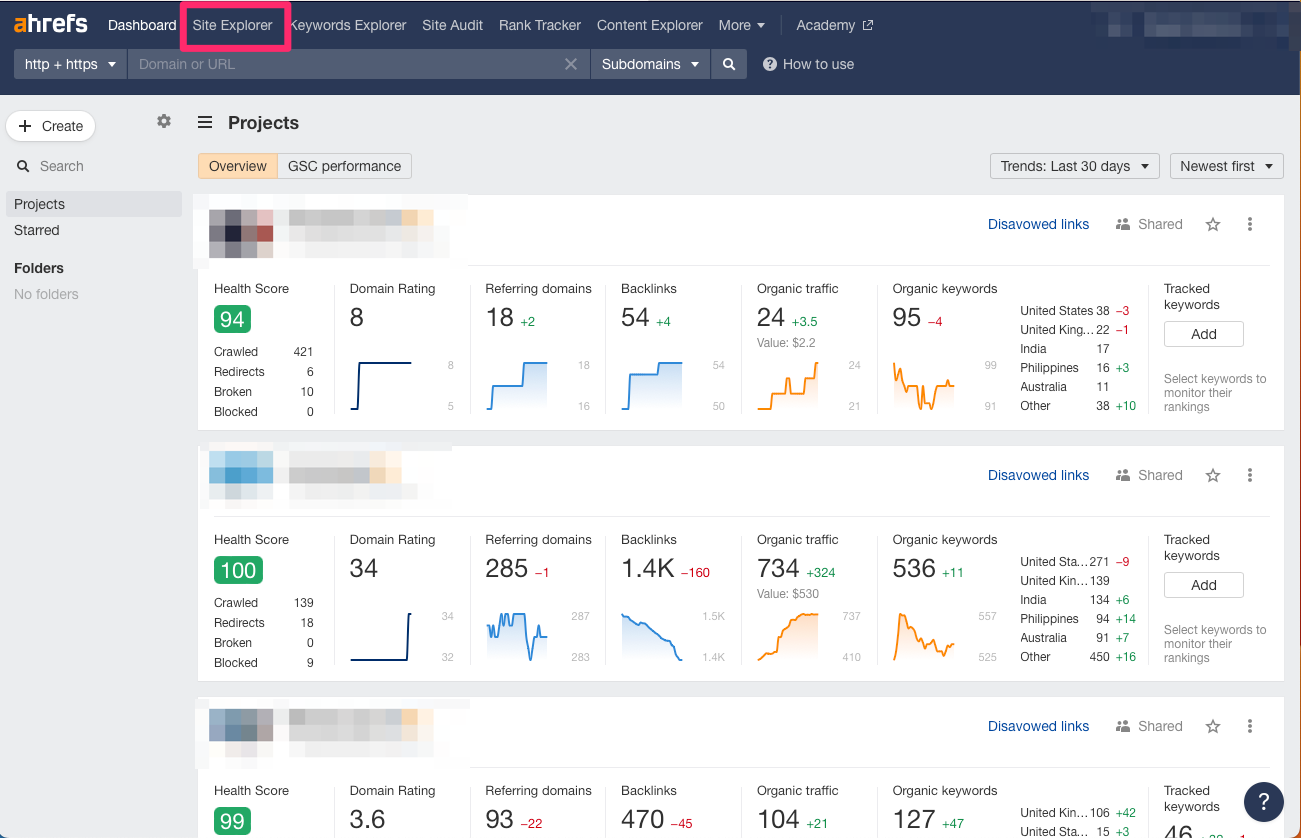Open Disavowed links for Health Score 99 project
The height and width of the screenshot is (838, 1301).
(x=1038, y=726)
